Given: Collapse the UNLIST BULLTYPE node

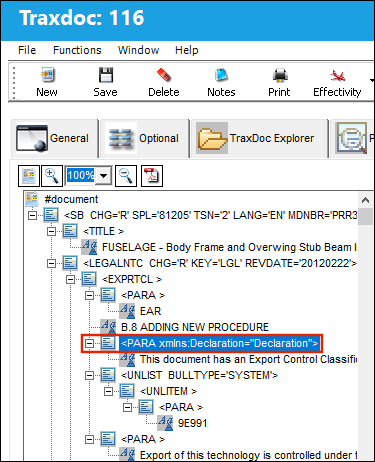Looking at the screenshot, I should pyautogui.click(x=89, y=375).
